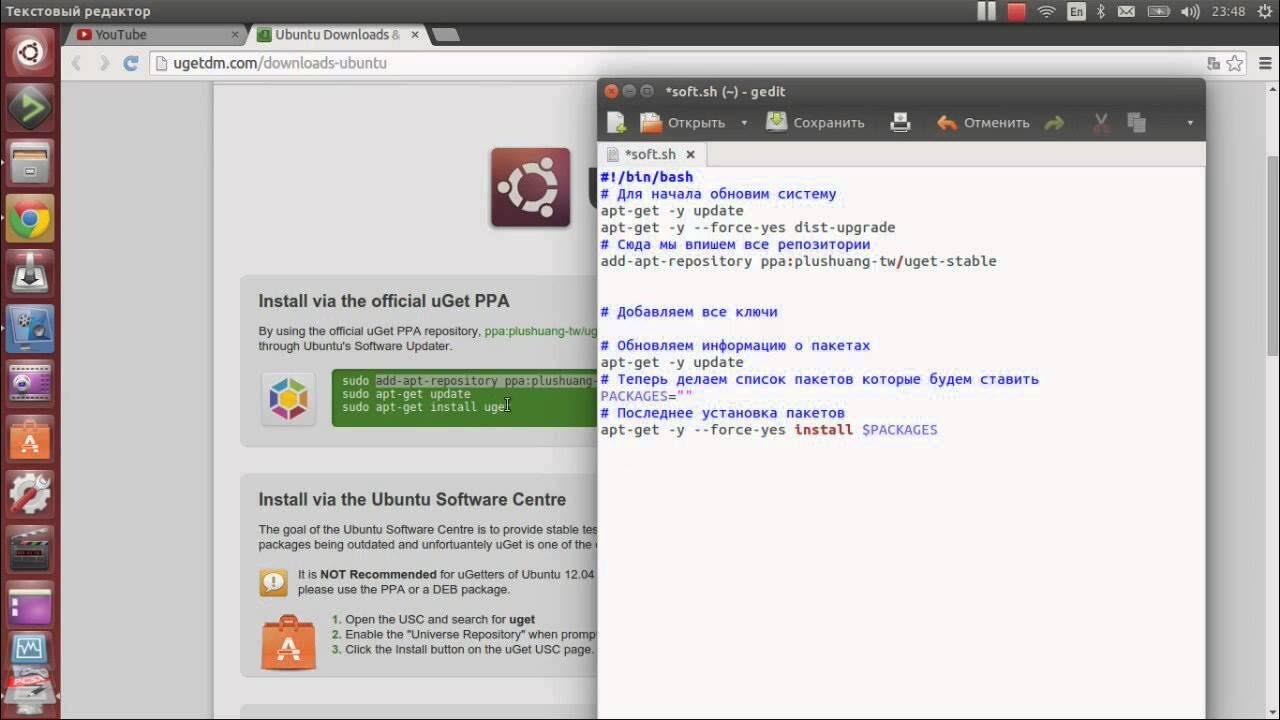Click the 'Install via the Ubuntu Software Centre' heading
Image resolution: width=1280 pixels, height=720 pixels.
[412, 499]
